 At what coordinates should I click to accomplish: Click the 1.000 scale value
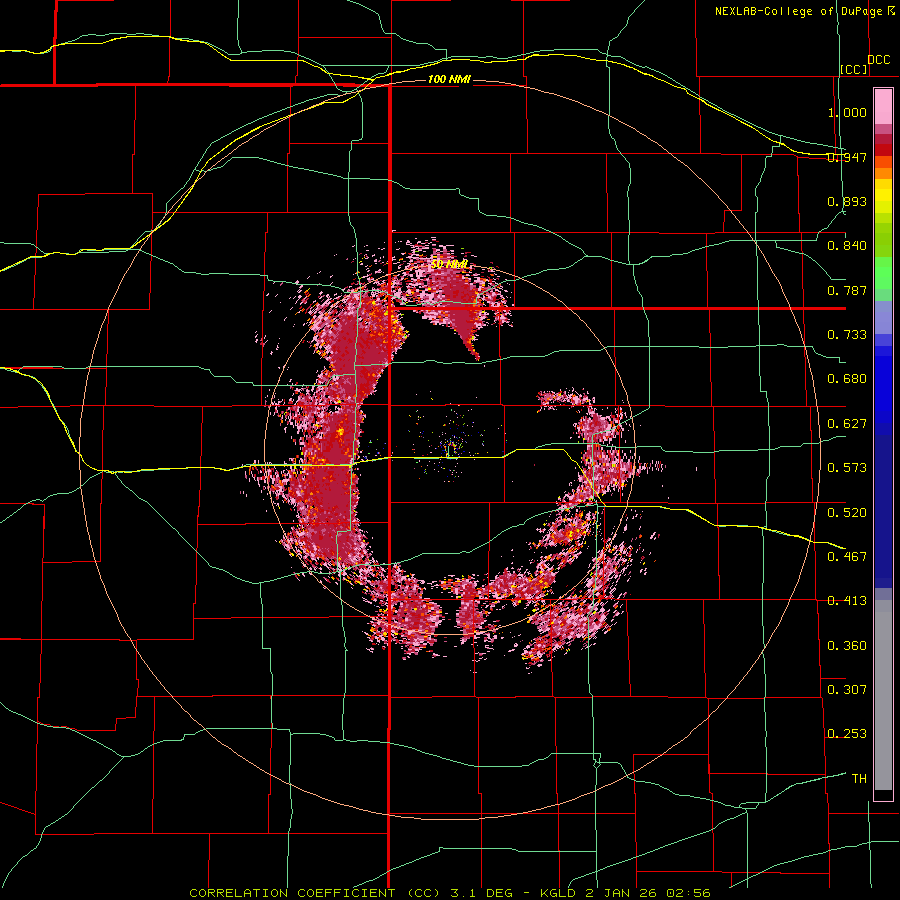click(x=847, y=112)
